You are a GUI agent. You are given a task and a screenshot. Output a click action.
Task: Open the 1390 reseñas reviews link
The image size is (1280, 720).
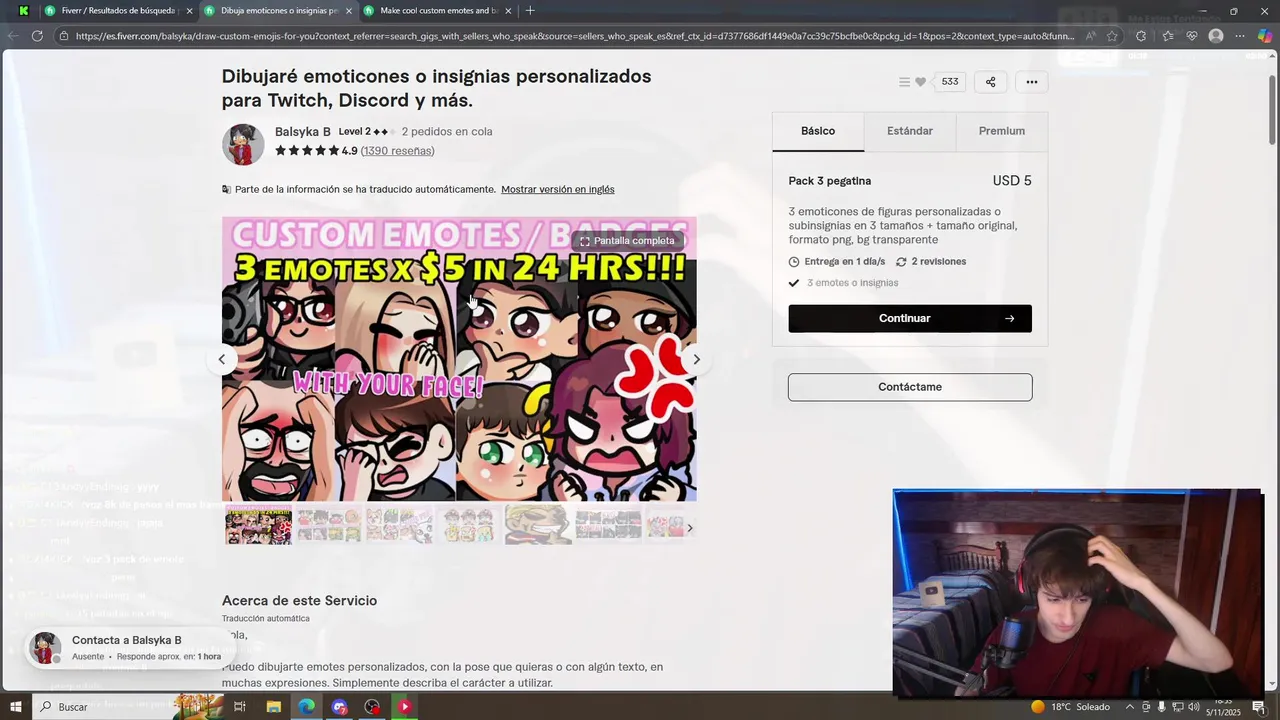coord(397,151)
